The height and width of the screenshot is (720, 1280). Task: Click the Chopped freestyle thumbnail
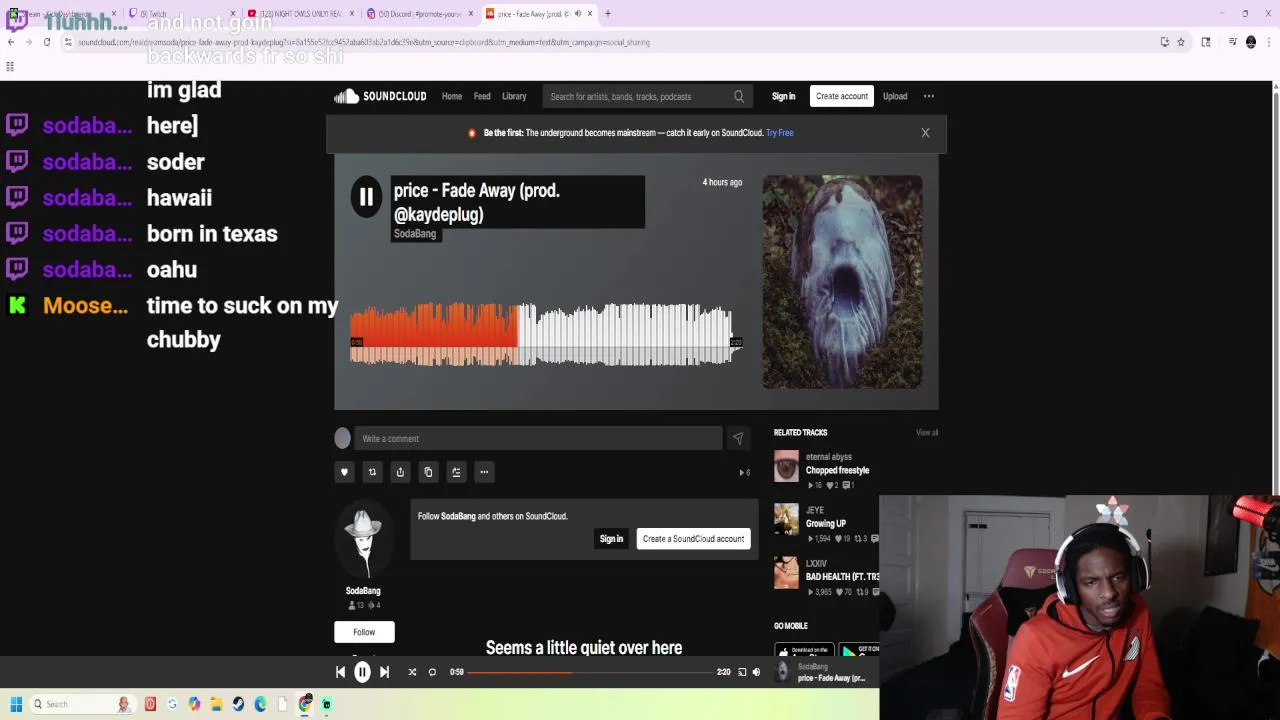click(x=787, y=466)
